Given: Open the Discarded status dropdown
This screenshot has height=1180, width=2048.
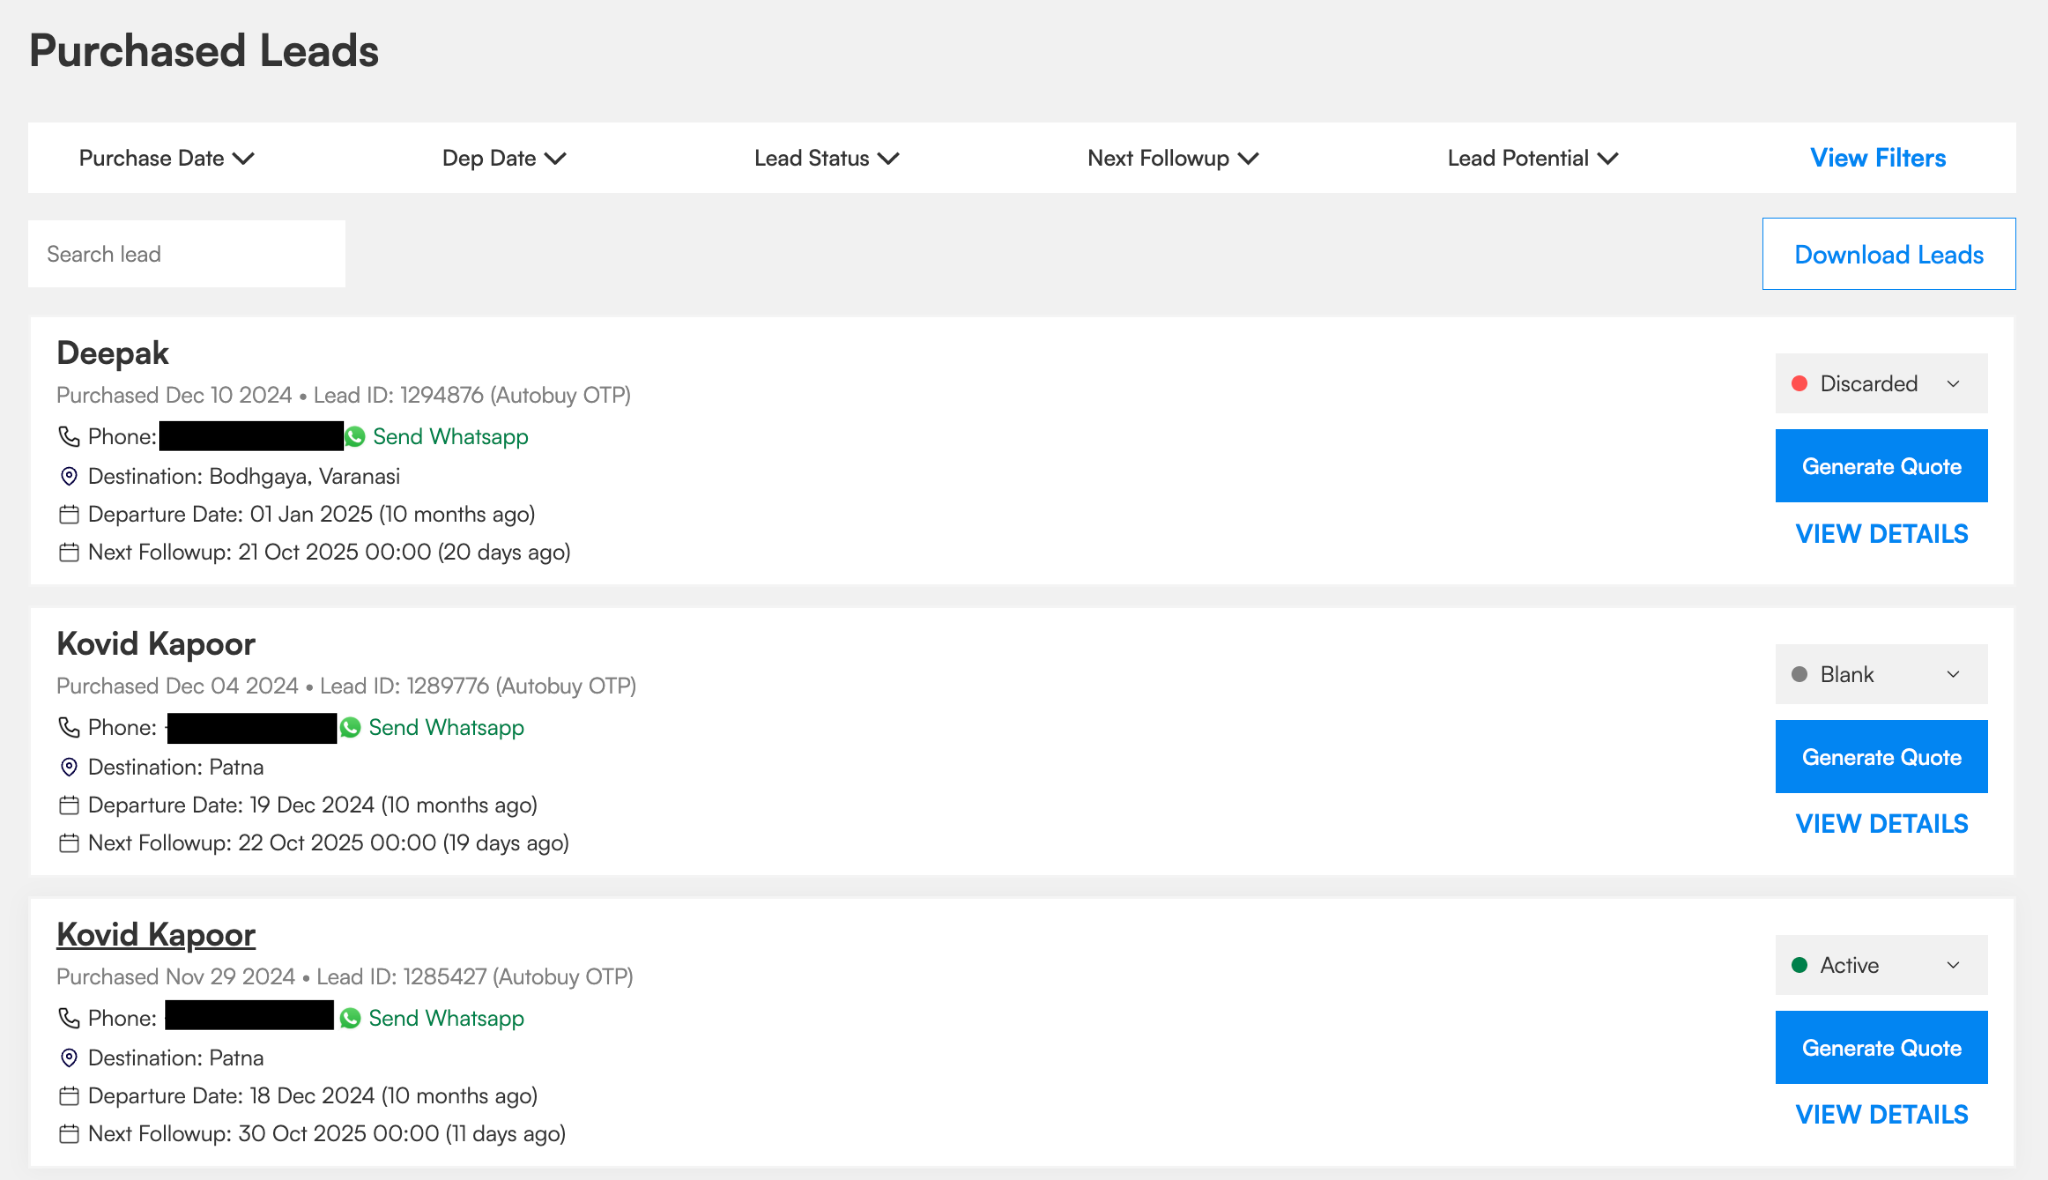Looking at the screenshot, I should tap(1880, 384).
